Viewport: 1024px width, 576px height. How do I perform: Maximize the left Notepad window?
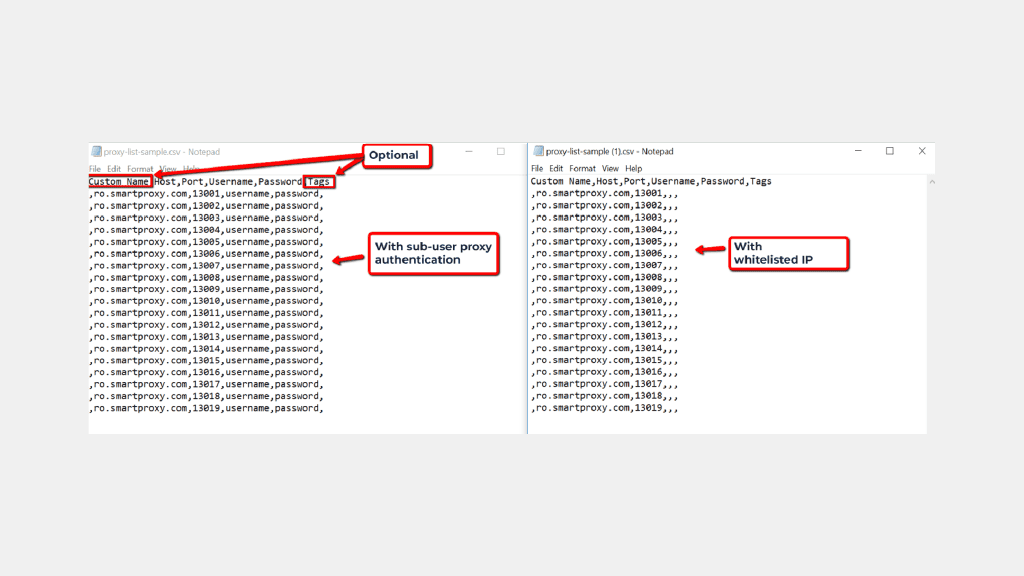[x=501, y=152]
